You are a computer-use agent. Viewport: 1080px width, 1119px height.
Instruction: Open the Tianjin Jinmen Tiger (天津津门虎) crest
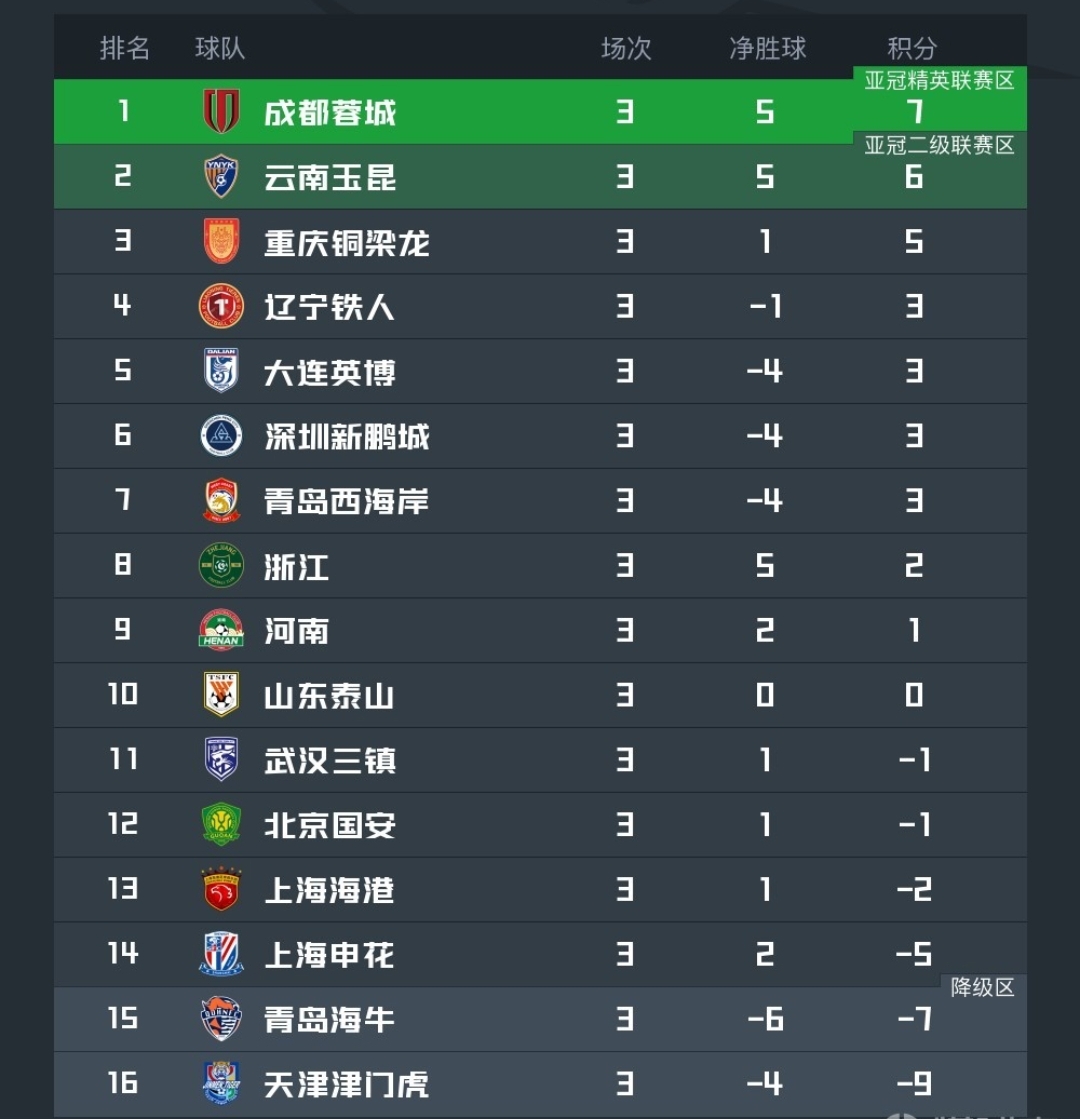(x=221, y=1083)
